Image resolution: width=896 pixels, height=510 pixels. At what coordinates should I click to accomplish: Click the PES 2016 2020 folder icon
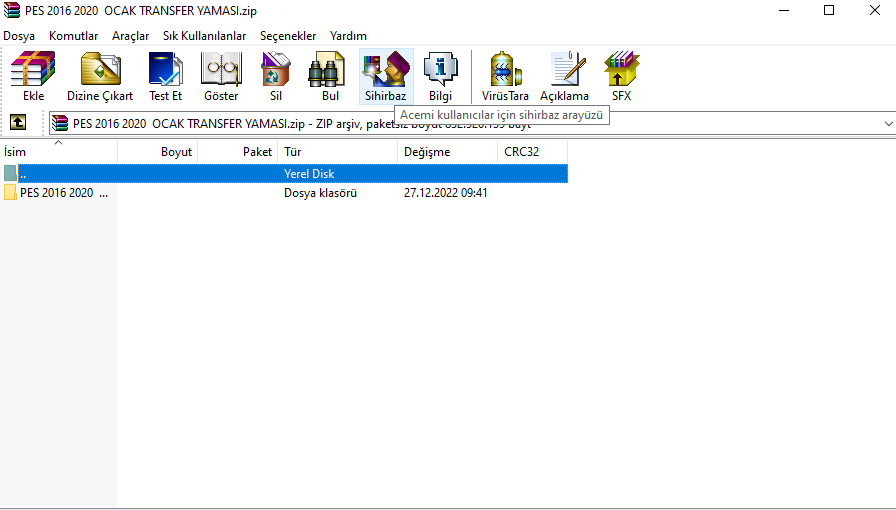click(x=10, y=193)
